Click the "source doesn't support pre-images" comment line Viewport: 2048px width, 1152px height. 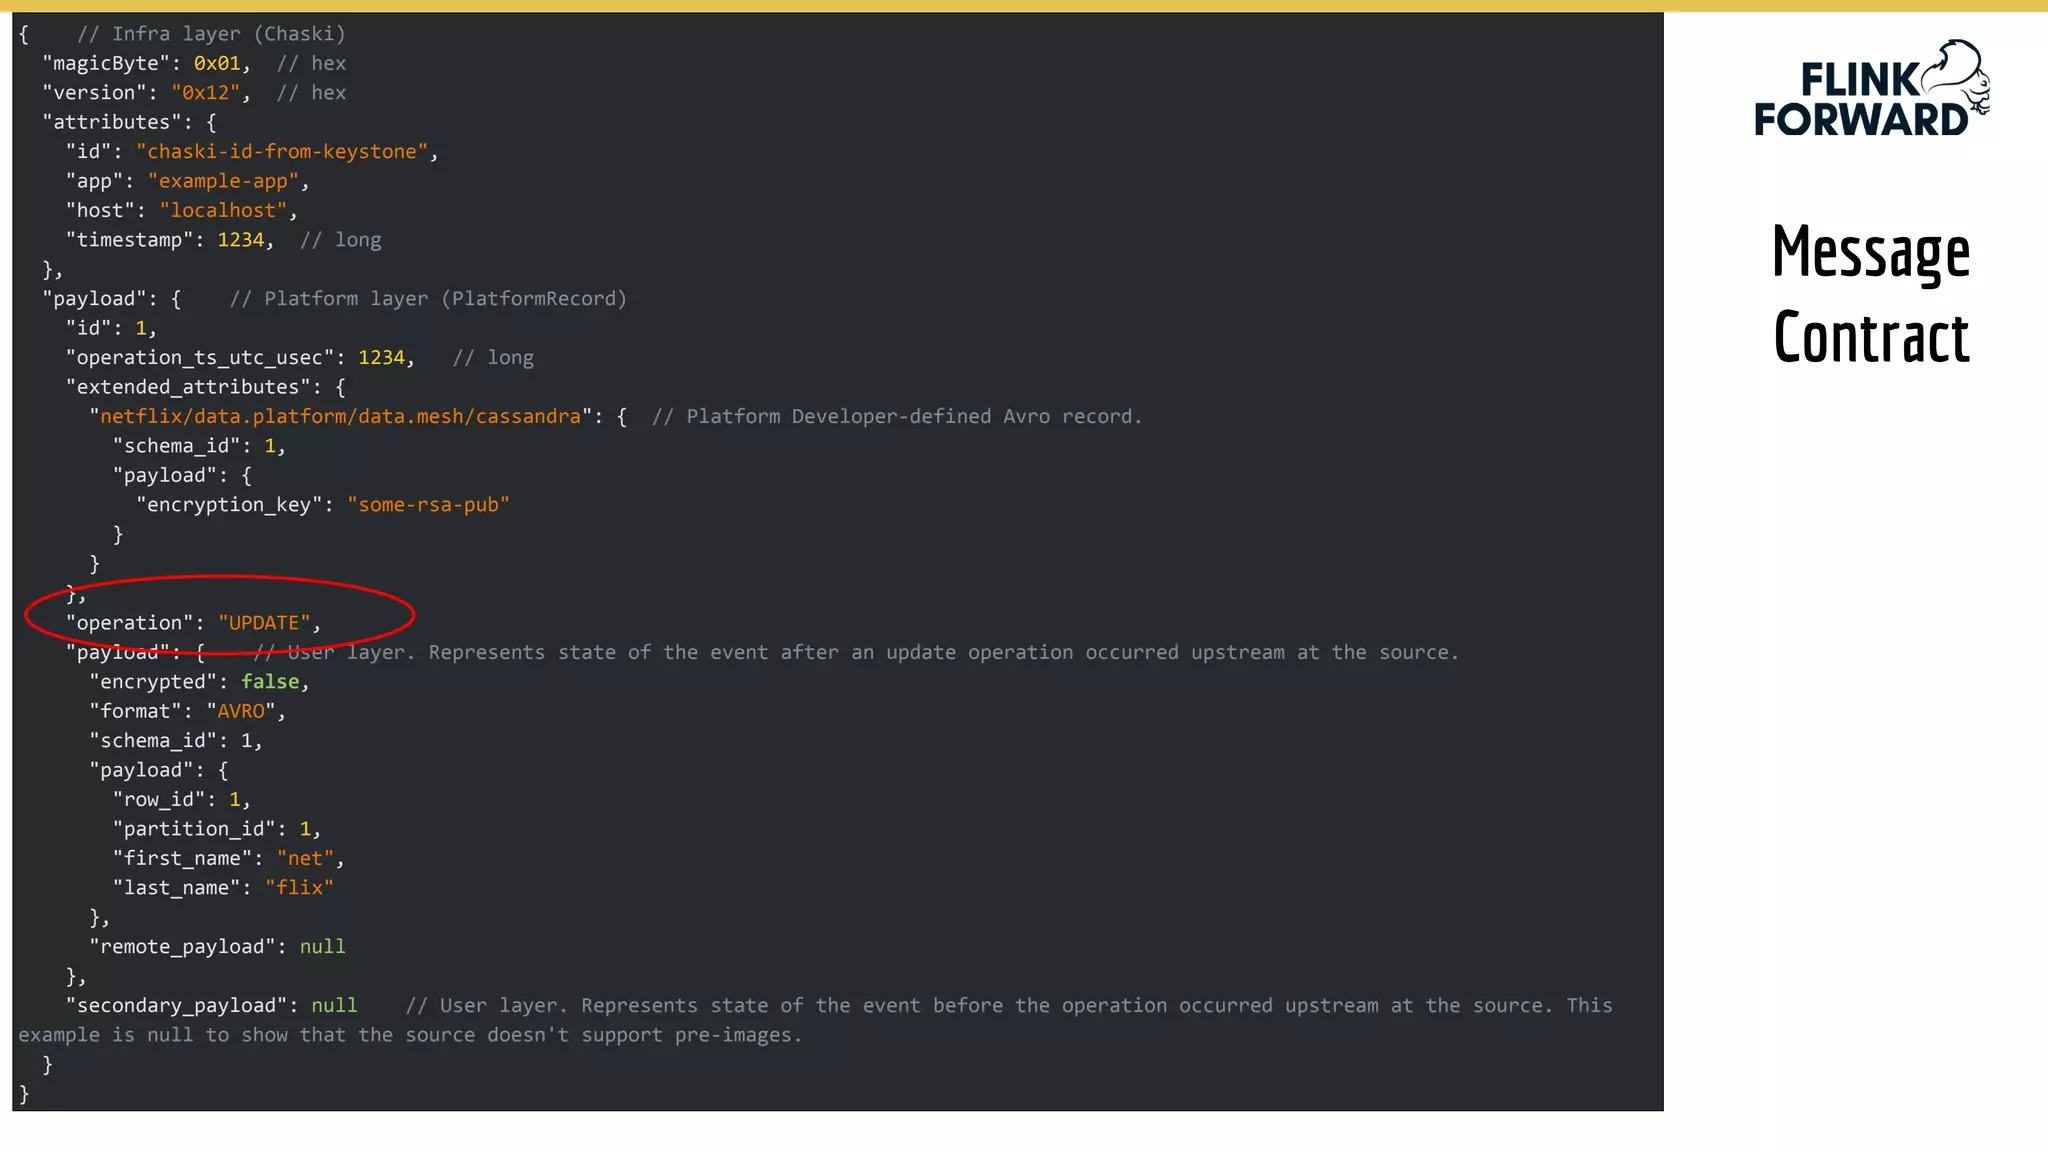point(410,1035)
